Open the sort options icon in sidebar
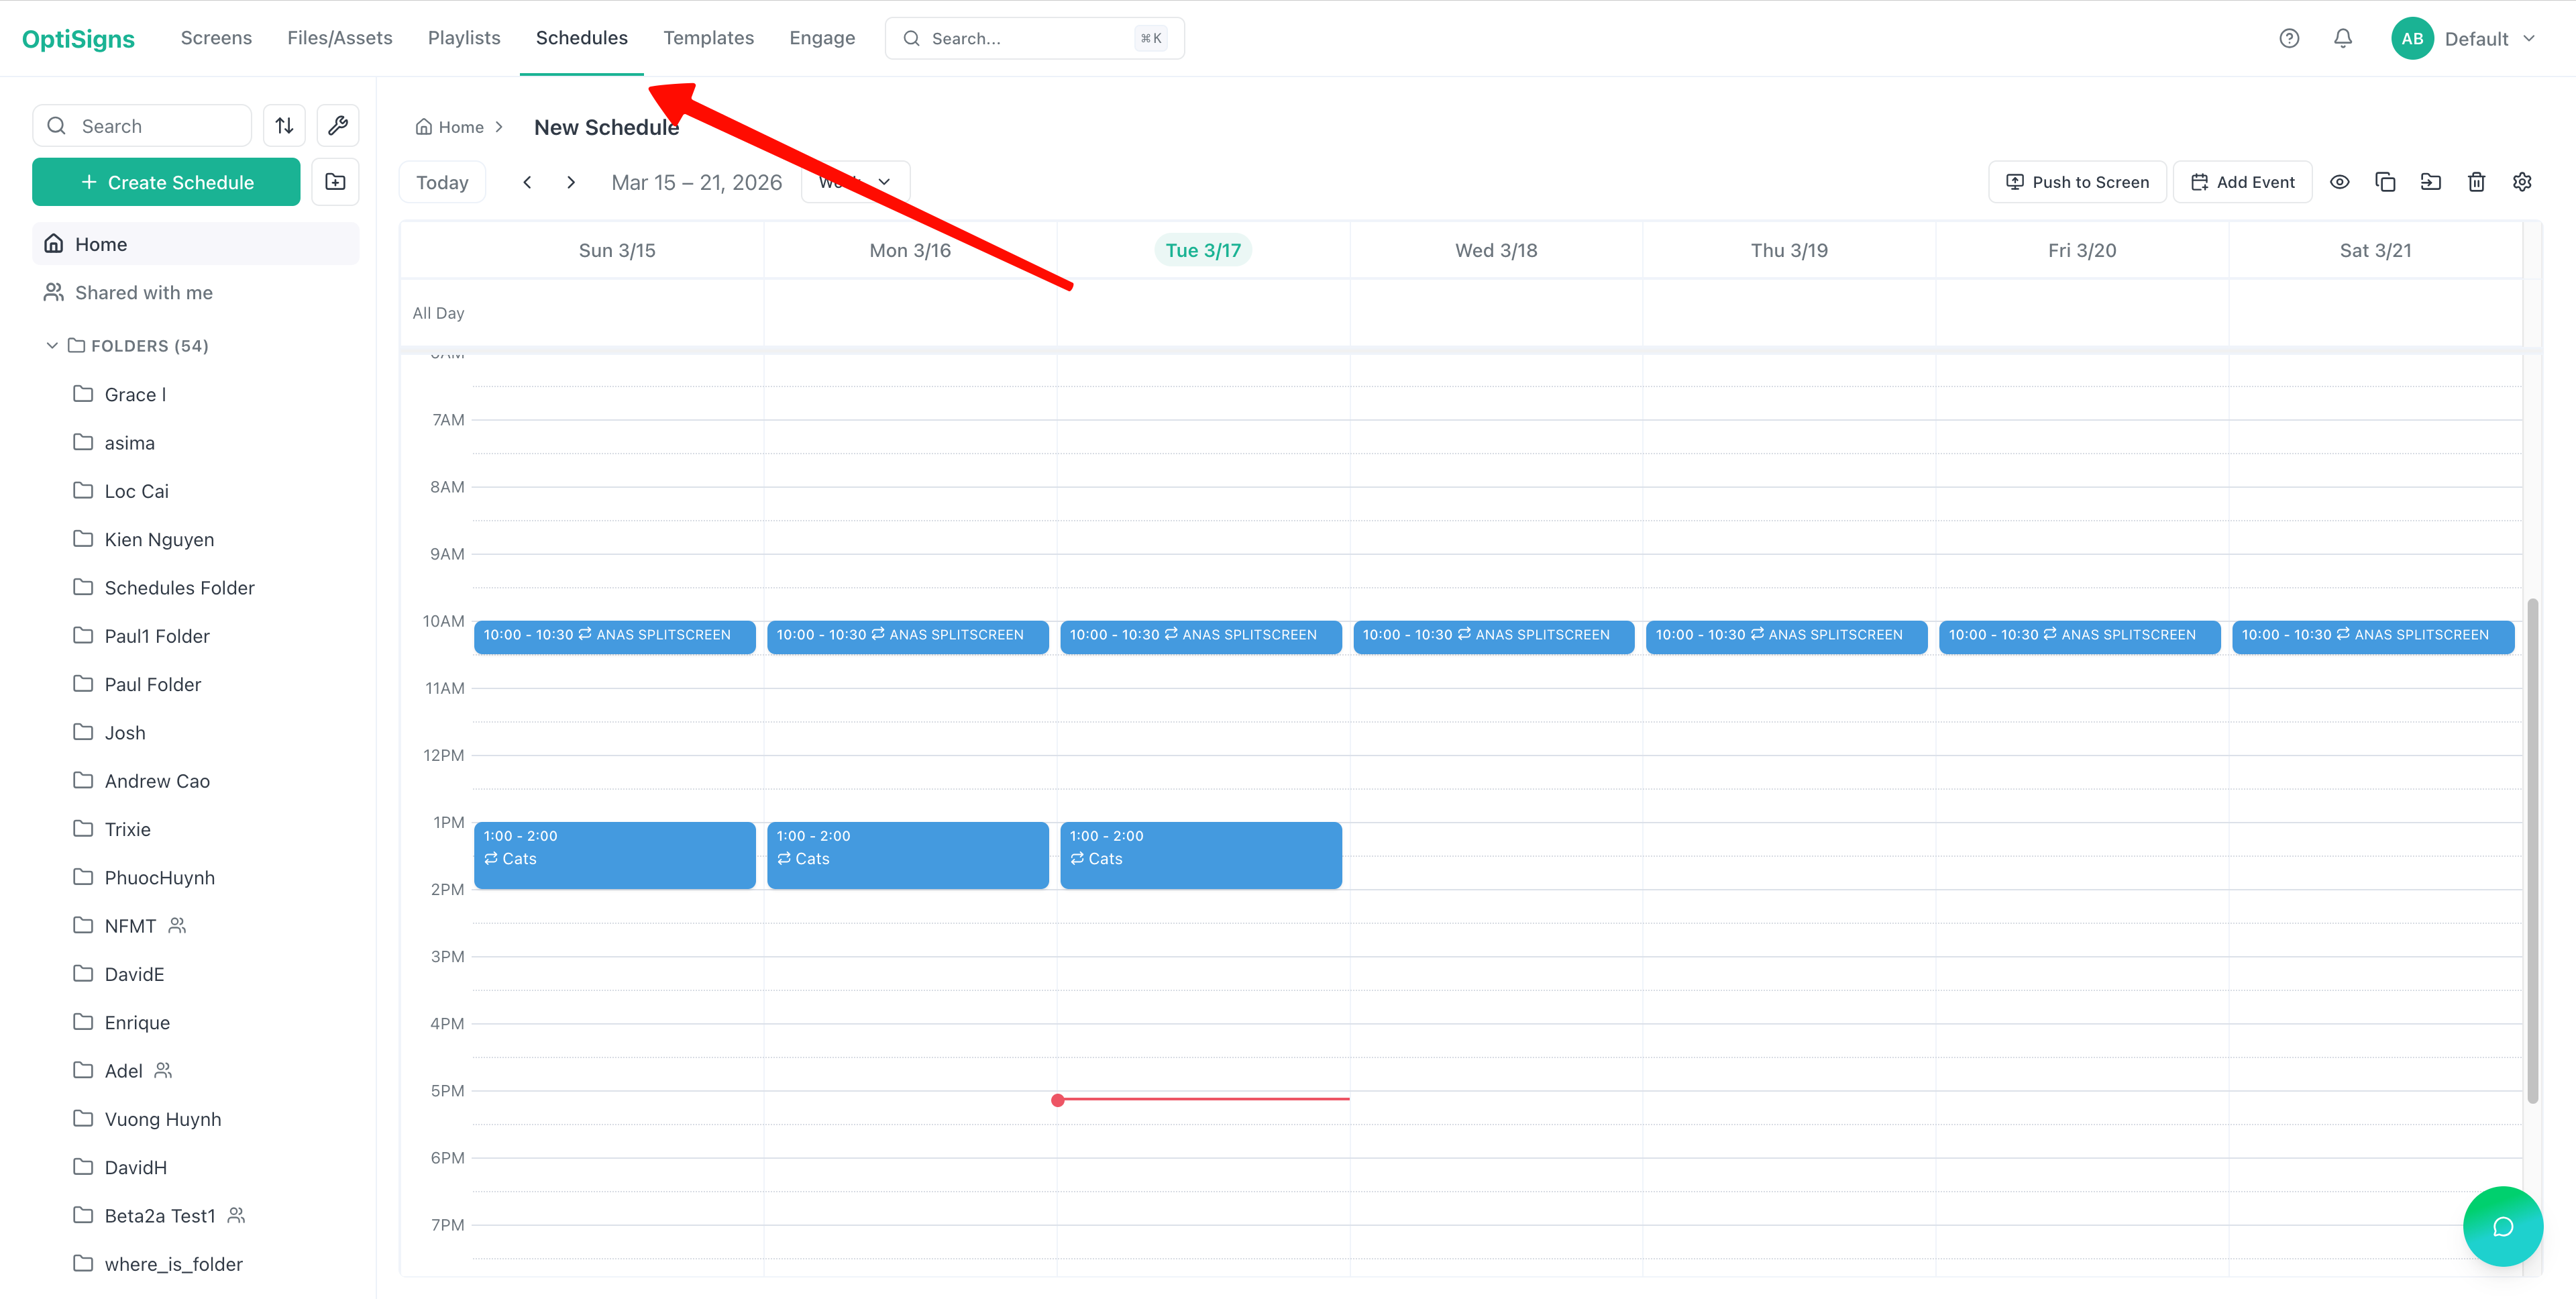2576x1299 pixels. [284, 125]
